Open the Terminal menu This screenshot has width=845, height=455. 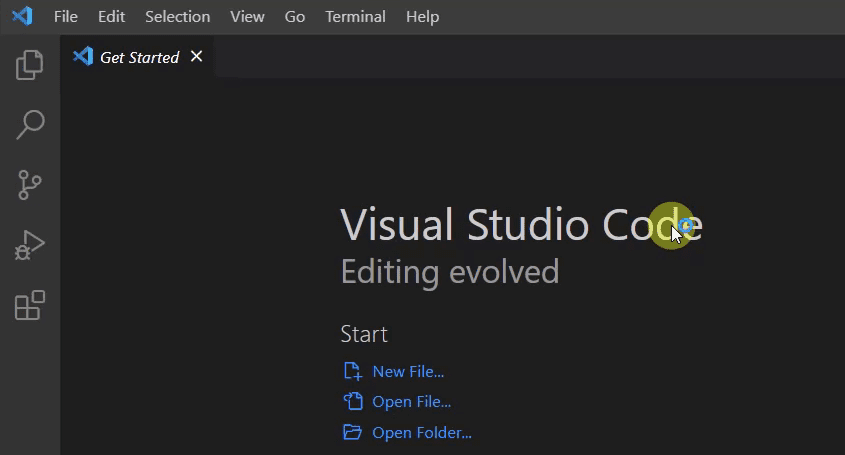355,17
